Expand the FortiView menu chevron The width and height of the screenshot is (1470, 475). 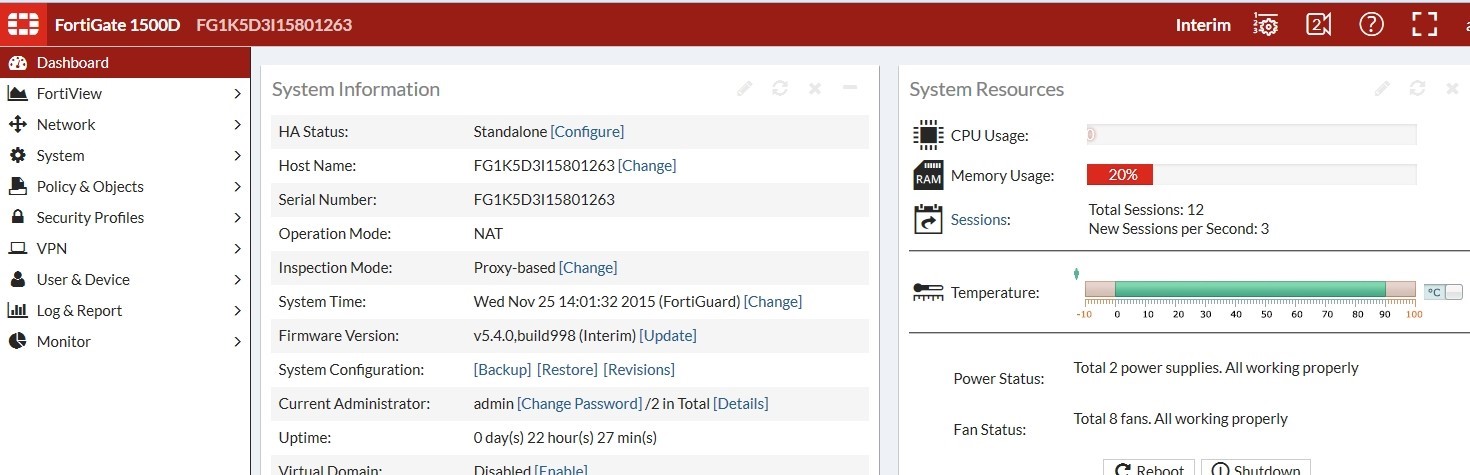point(237,94)
